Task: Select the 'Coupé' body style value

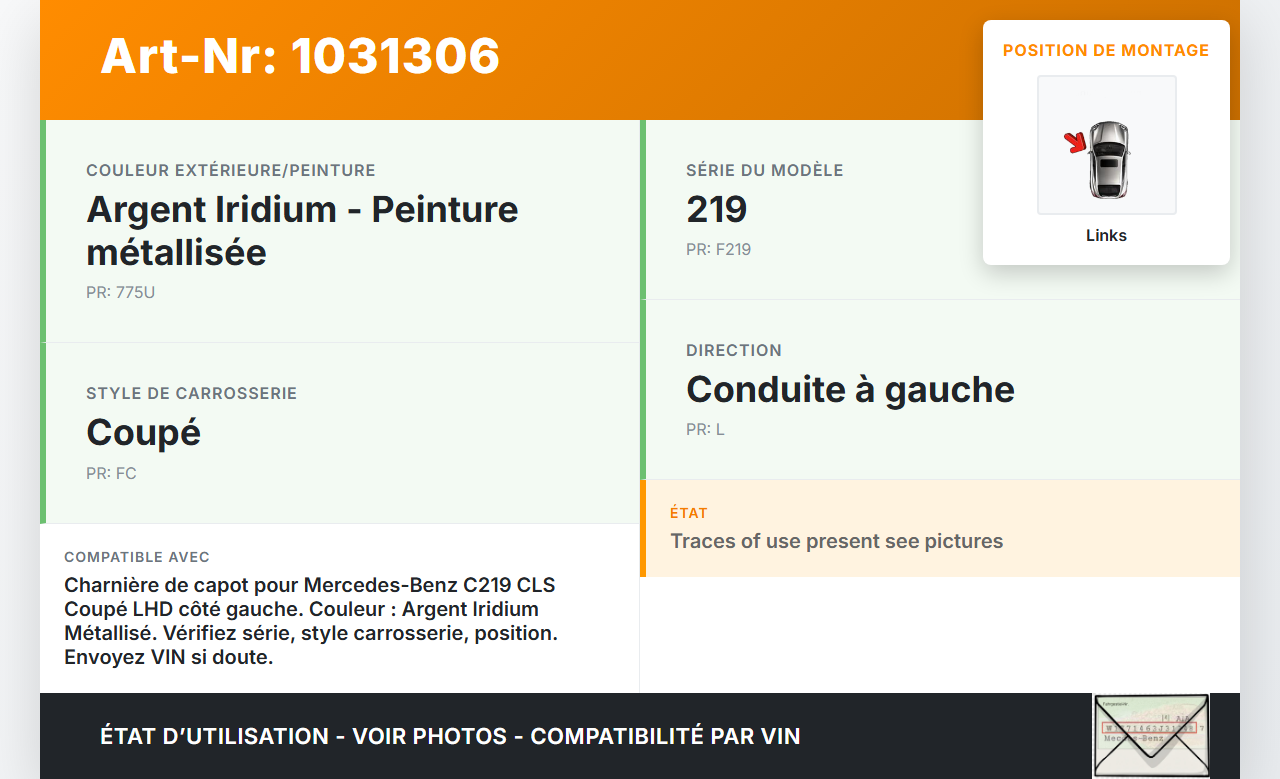Action: [x=143, y=432]
